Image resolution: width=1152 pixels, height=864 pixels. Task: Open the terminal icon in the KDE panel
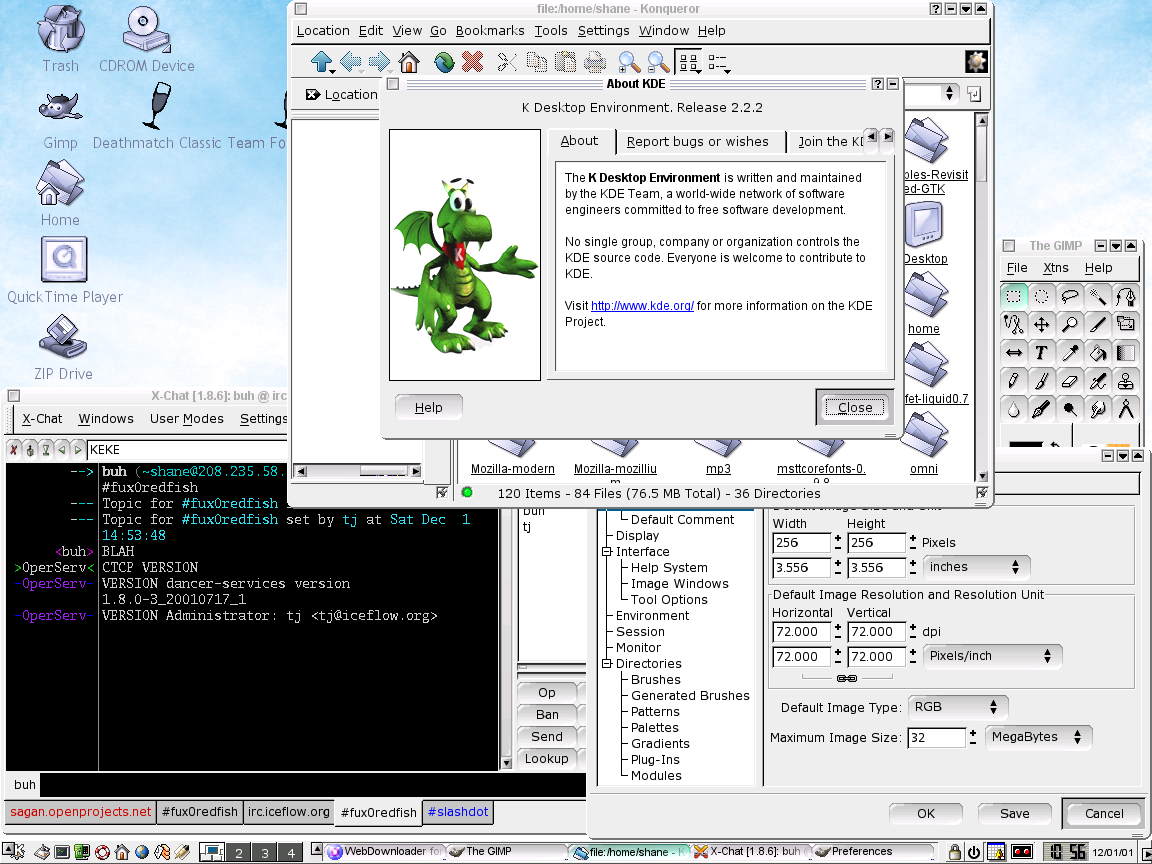click(x=62, y=852)
